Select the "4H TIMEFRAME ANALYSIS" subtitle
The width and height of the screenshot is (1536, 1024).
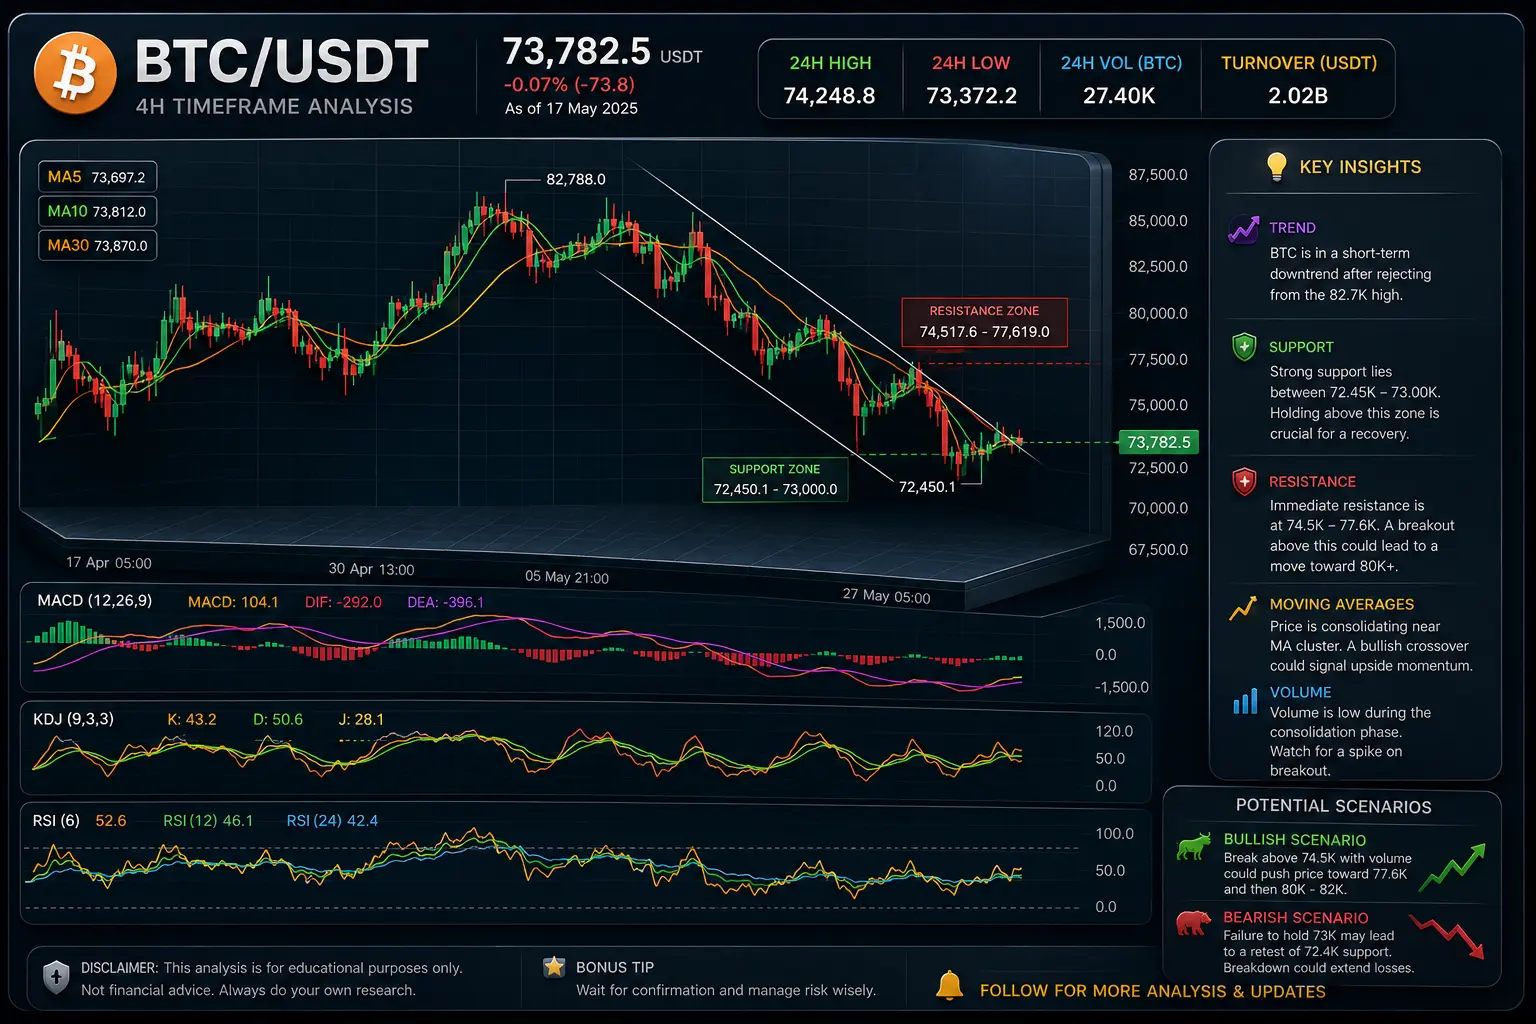(274, 107)
